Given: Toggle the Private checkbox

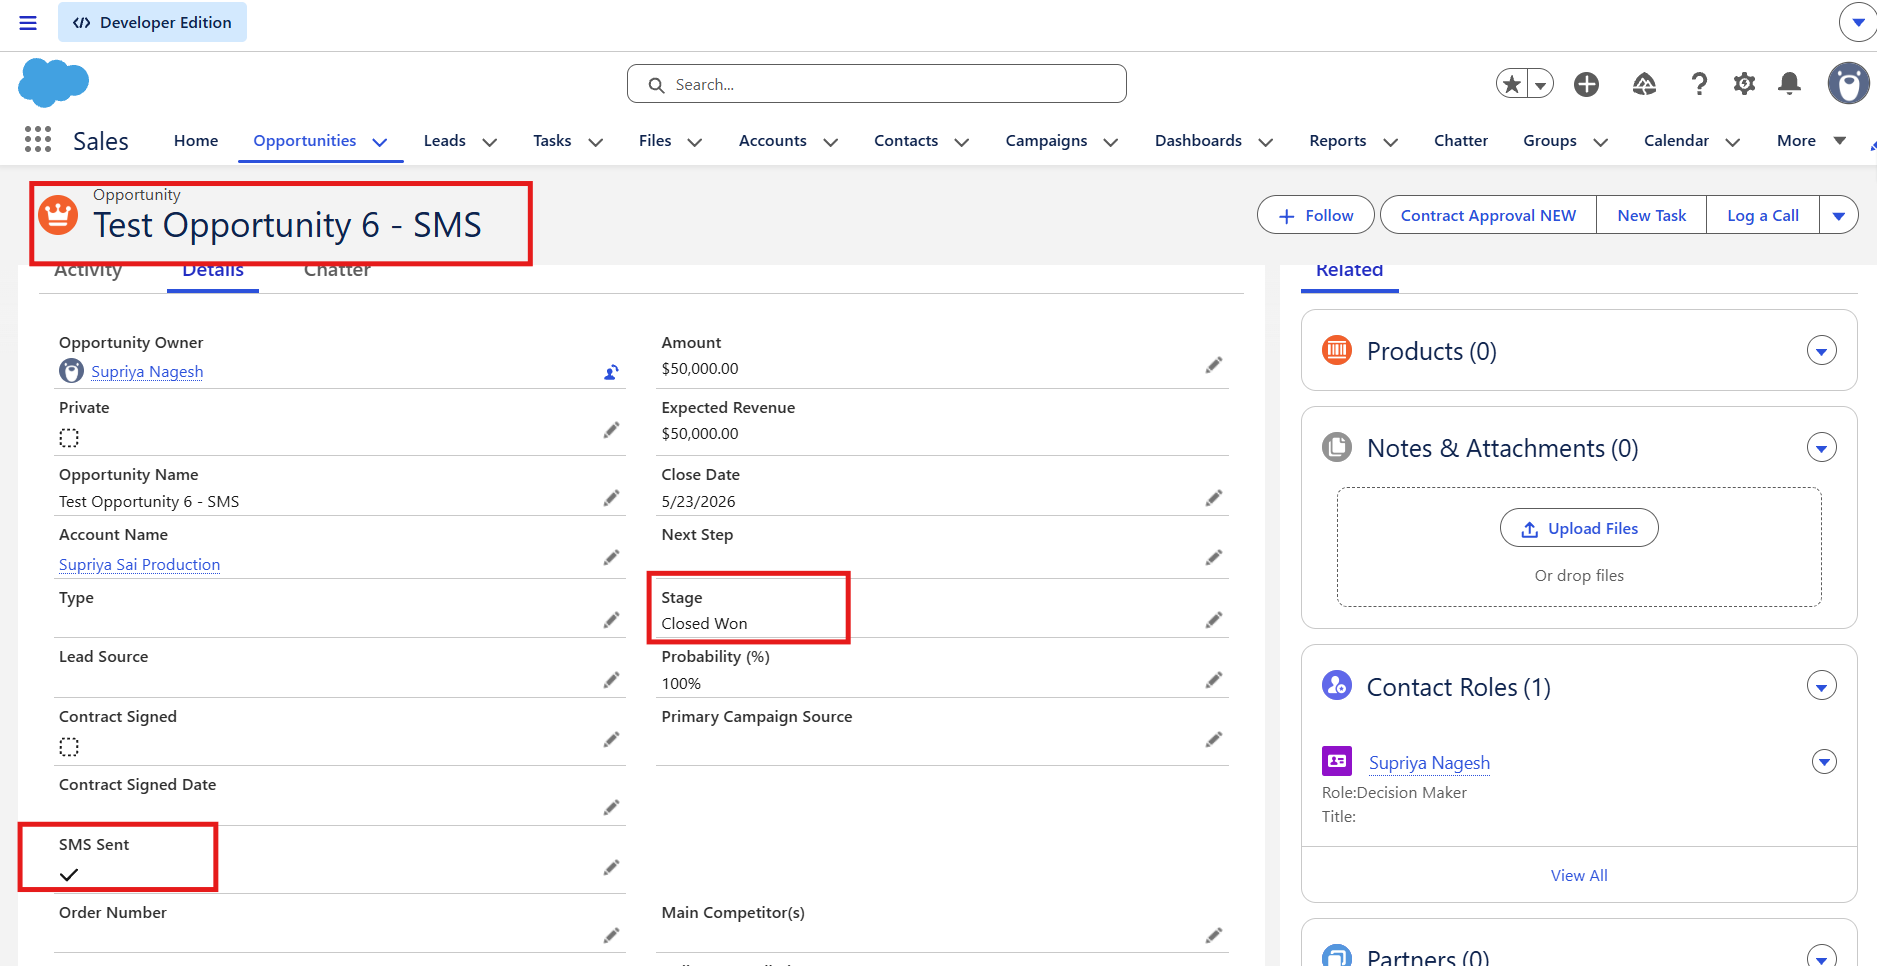Looking at the screenshot, I should point(69,438).
